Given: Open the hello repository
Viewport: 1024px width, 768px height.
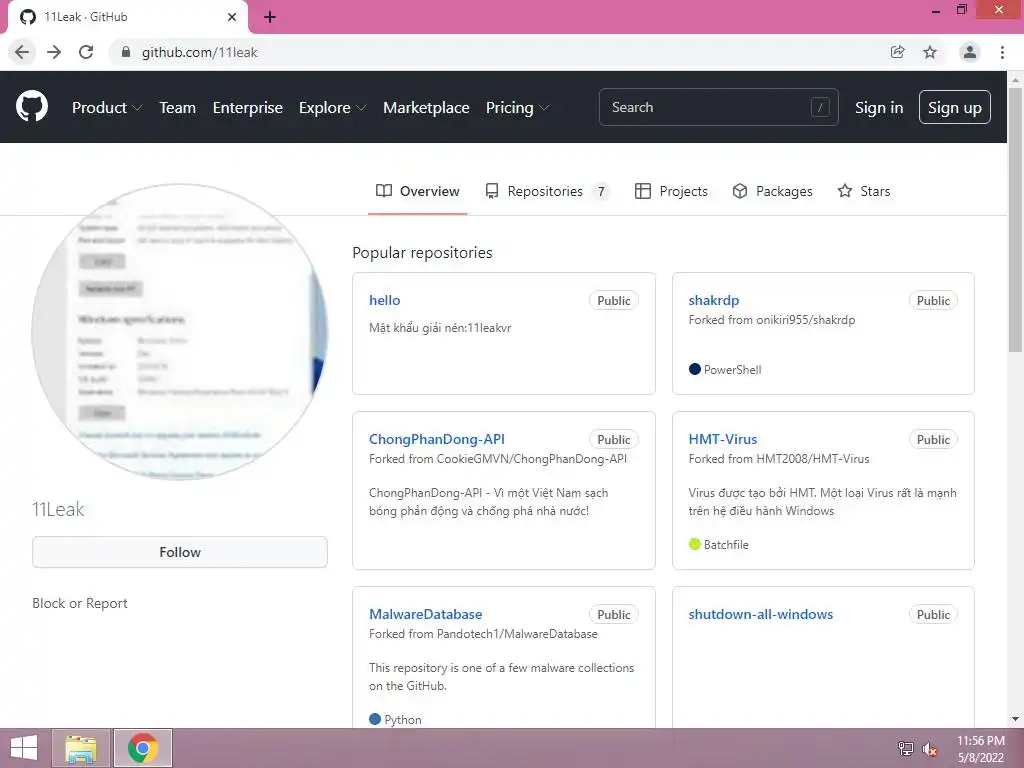Looking at the screenshot, I should coord(385,300).
